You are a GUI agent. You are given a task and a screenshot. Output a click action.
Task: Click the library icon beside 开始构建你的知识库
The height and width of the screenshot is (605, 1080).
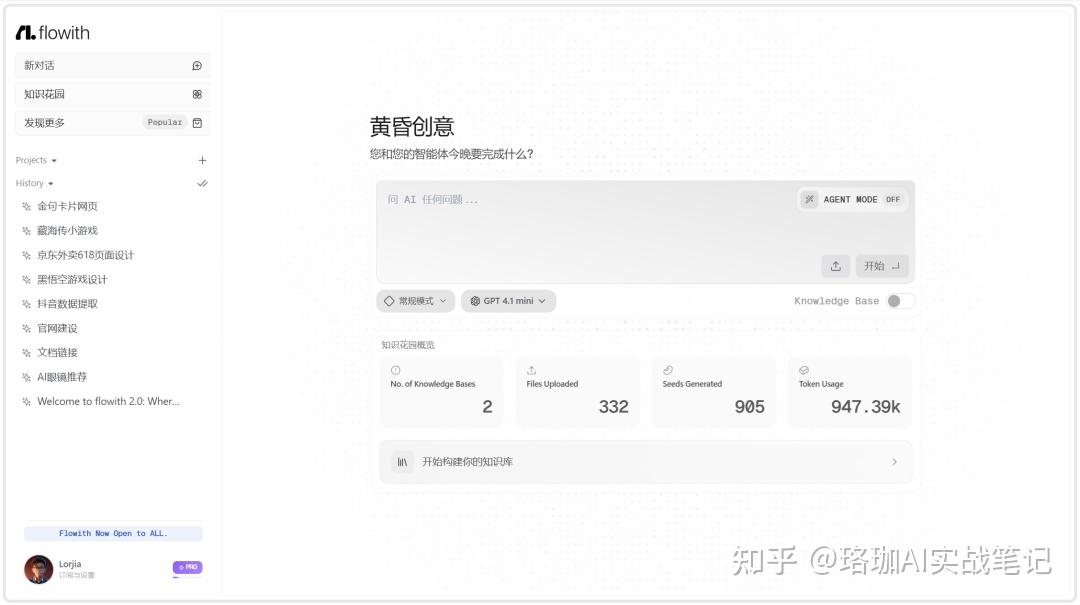pos(402,462)
